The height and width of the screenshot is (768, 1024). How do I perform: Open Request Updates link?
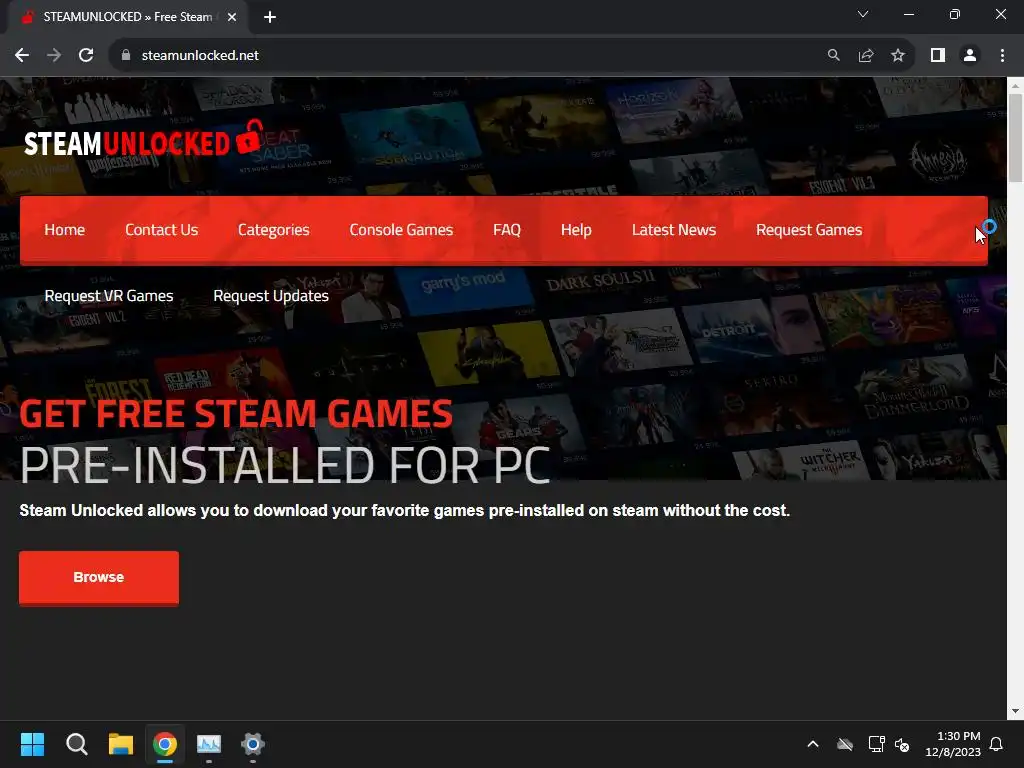[271, 296]
